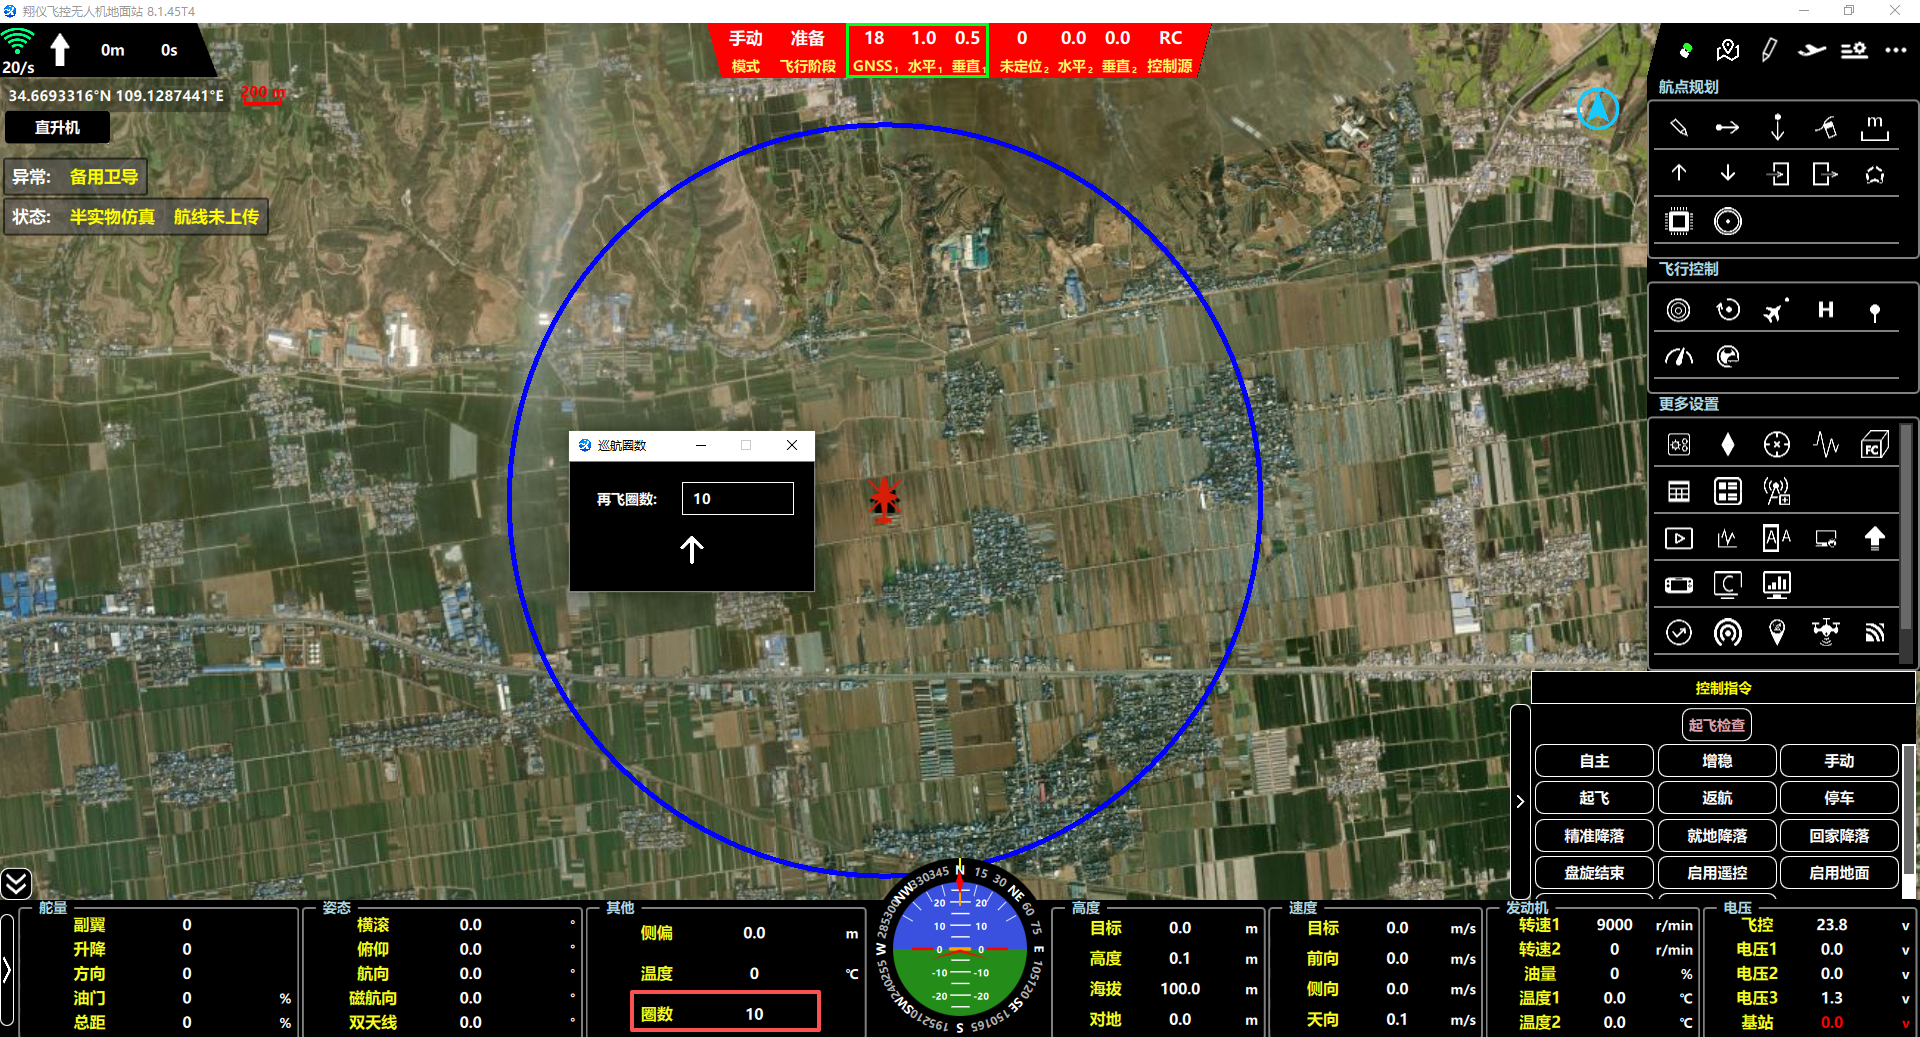The width and height of the screenshot is (1920, 1037).
Task: Click the video playback icon in more settings
Action: pyautogui.click(x=1679, y=539)
